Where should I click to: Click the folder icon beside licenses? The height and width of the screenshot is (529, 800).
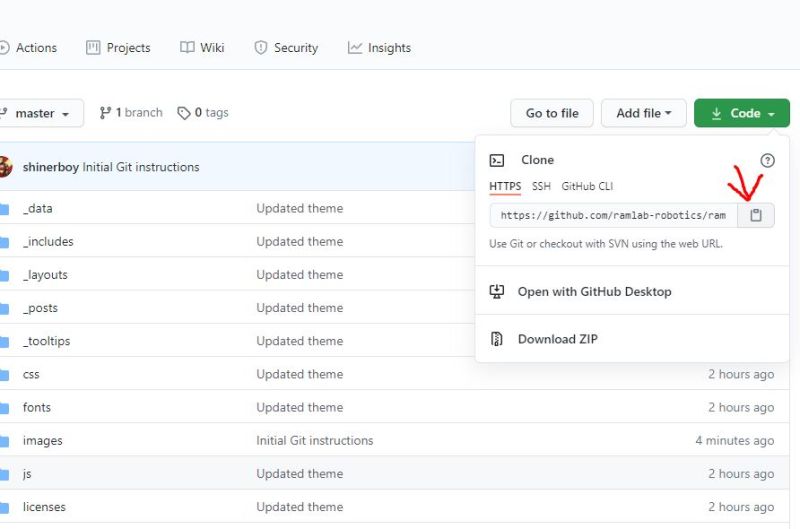tap(5, 507)
